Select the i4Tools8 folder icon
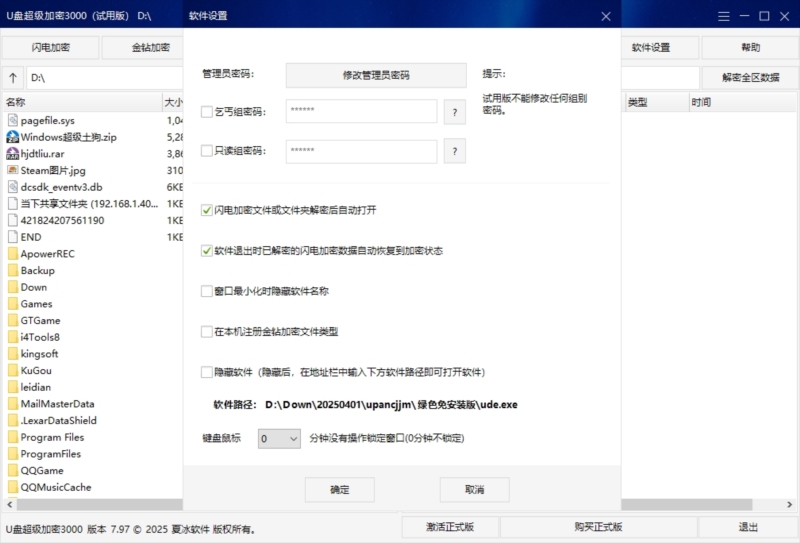800x543 pixels. point(13,337)
